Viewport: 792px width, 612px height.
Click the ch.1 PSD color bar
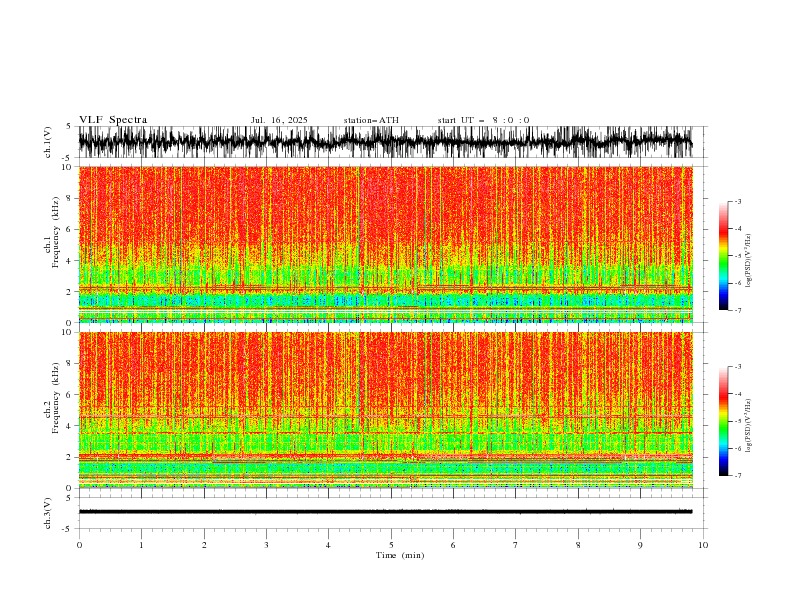point(723,256)
